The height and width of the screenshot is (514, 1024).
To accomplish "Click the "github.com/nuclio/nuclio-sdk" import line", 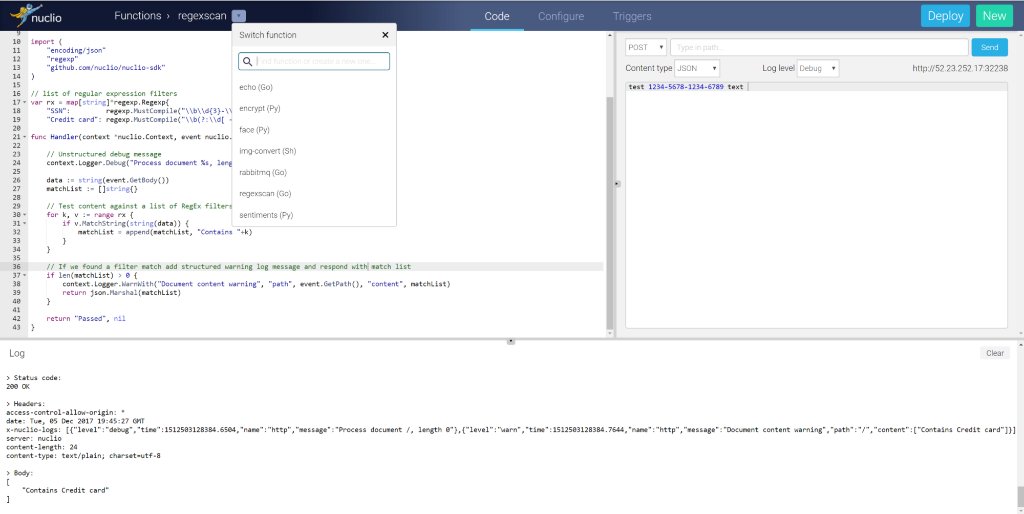I will tap(106, 67).
